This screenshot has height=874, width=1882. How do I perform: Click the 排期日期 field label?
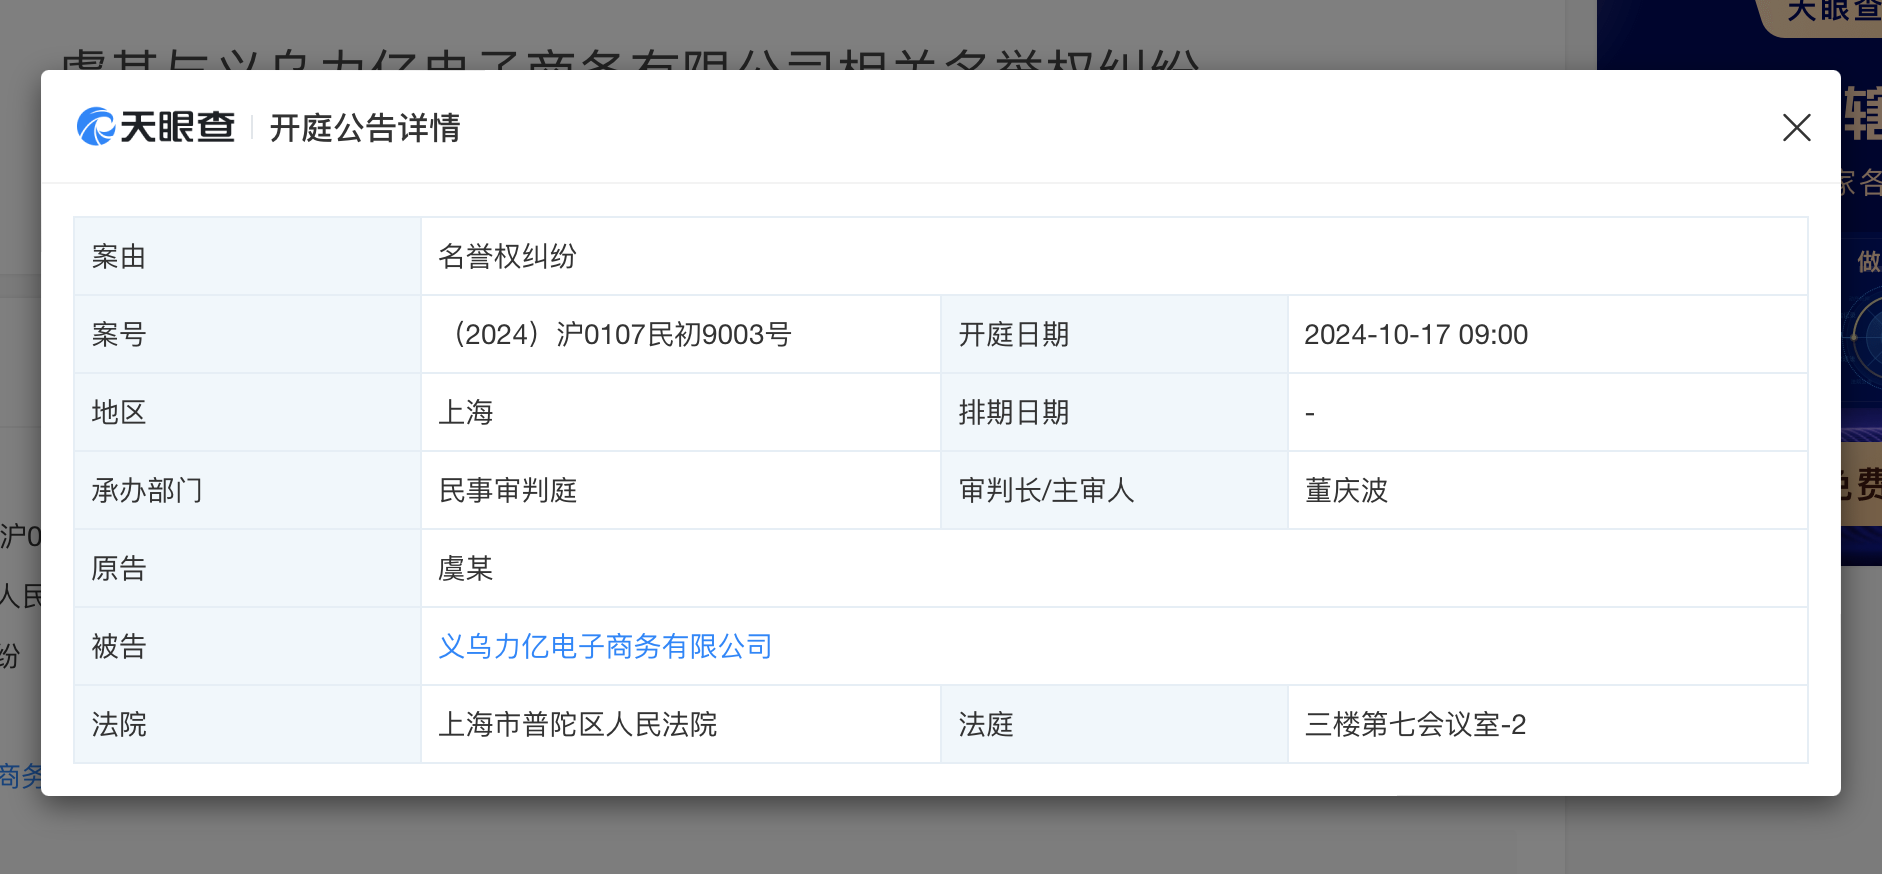coord(1014,413)
